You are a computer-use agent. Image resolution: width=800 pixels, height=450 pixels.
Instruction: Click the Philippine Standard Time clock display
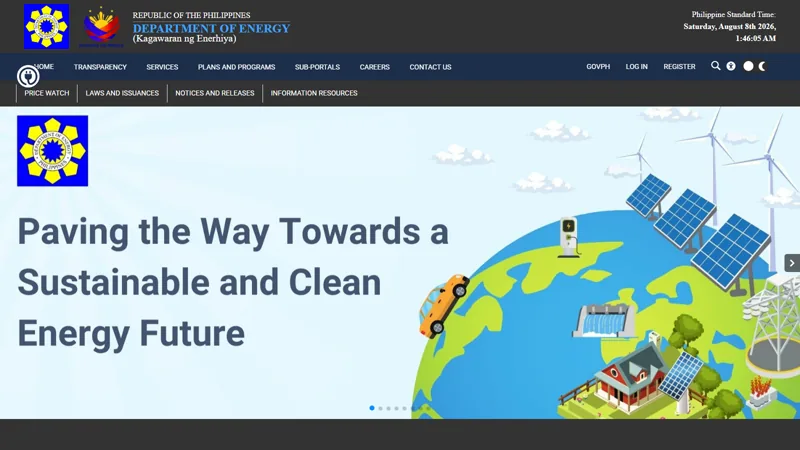pos(730,27)
